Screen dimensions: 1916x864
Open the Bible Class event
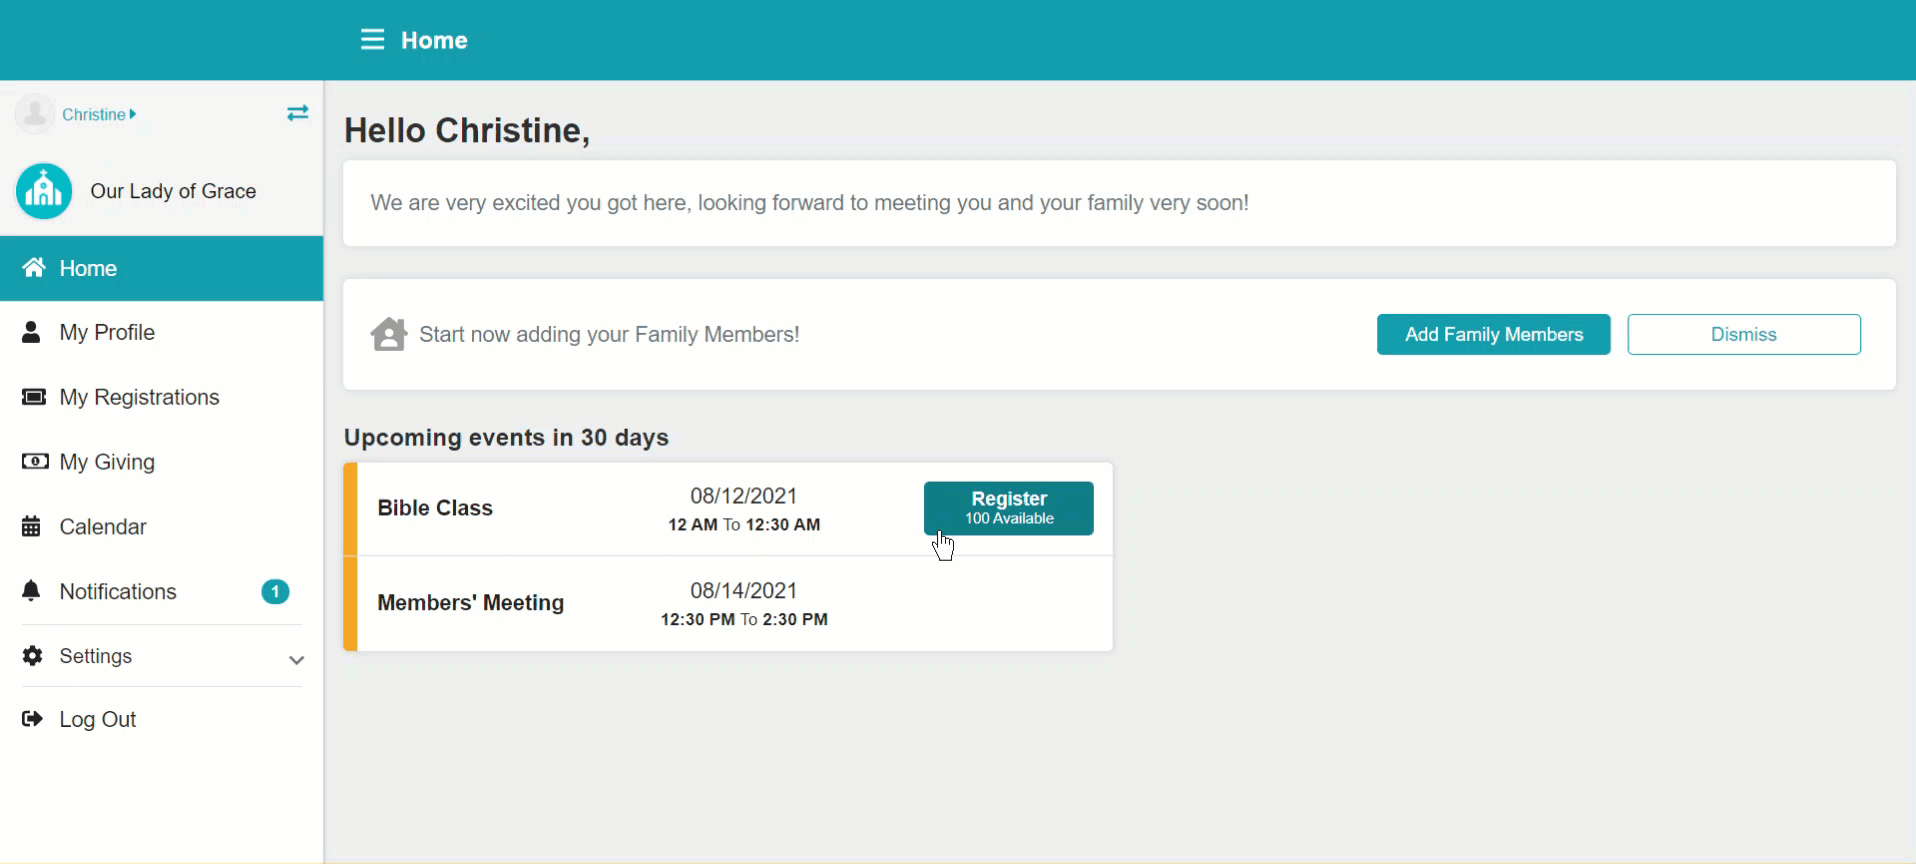pos(435,508)
